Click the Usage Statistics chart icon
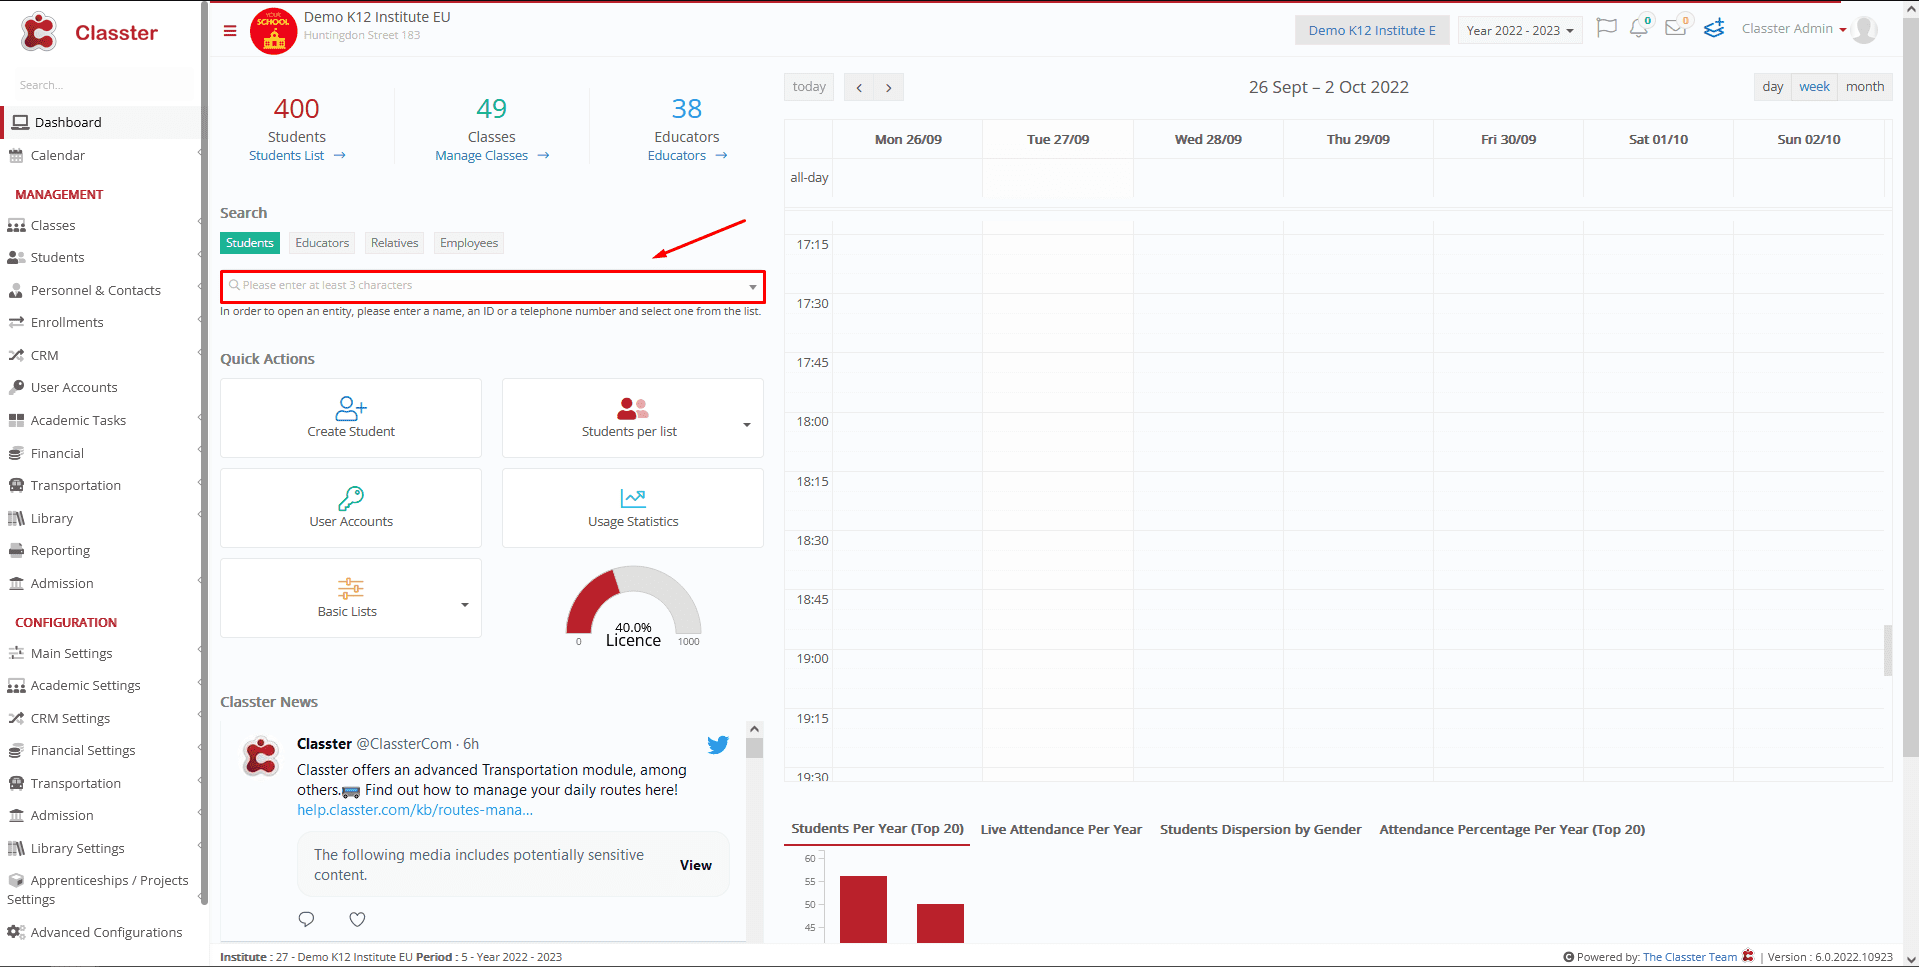Viewport: 1919px width, 967px height. pyautogui.click(x=633, y=498)
